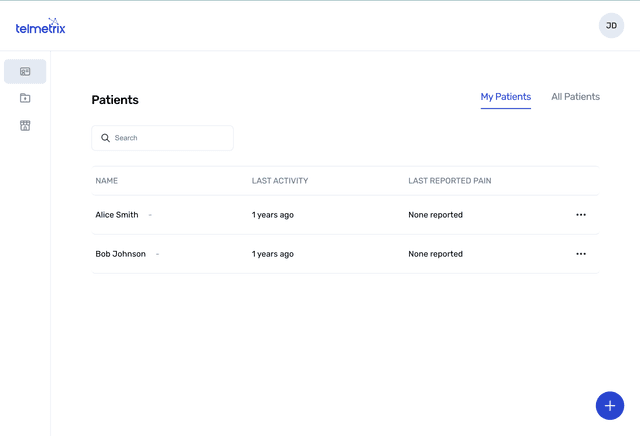Switch to the My Patients tab

(x=505, y=97)
